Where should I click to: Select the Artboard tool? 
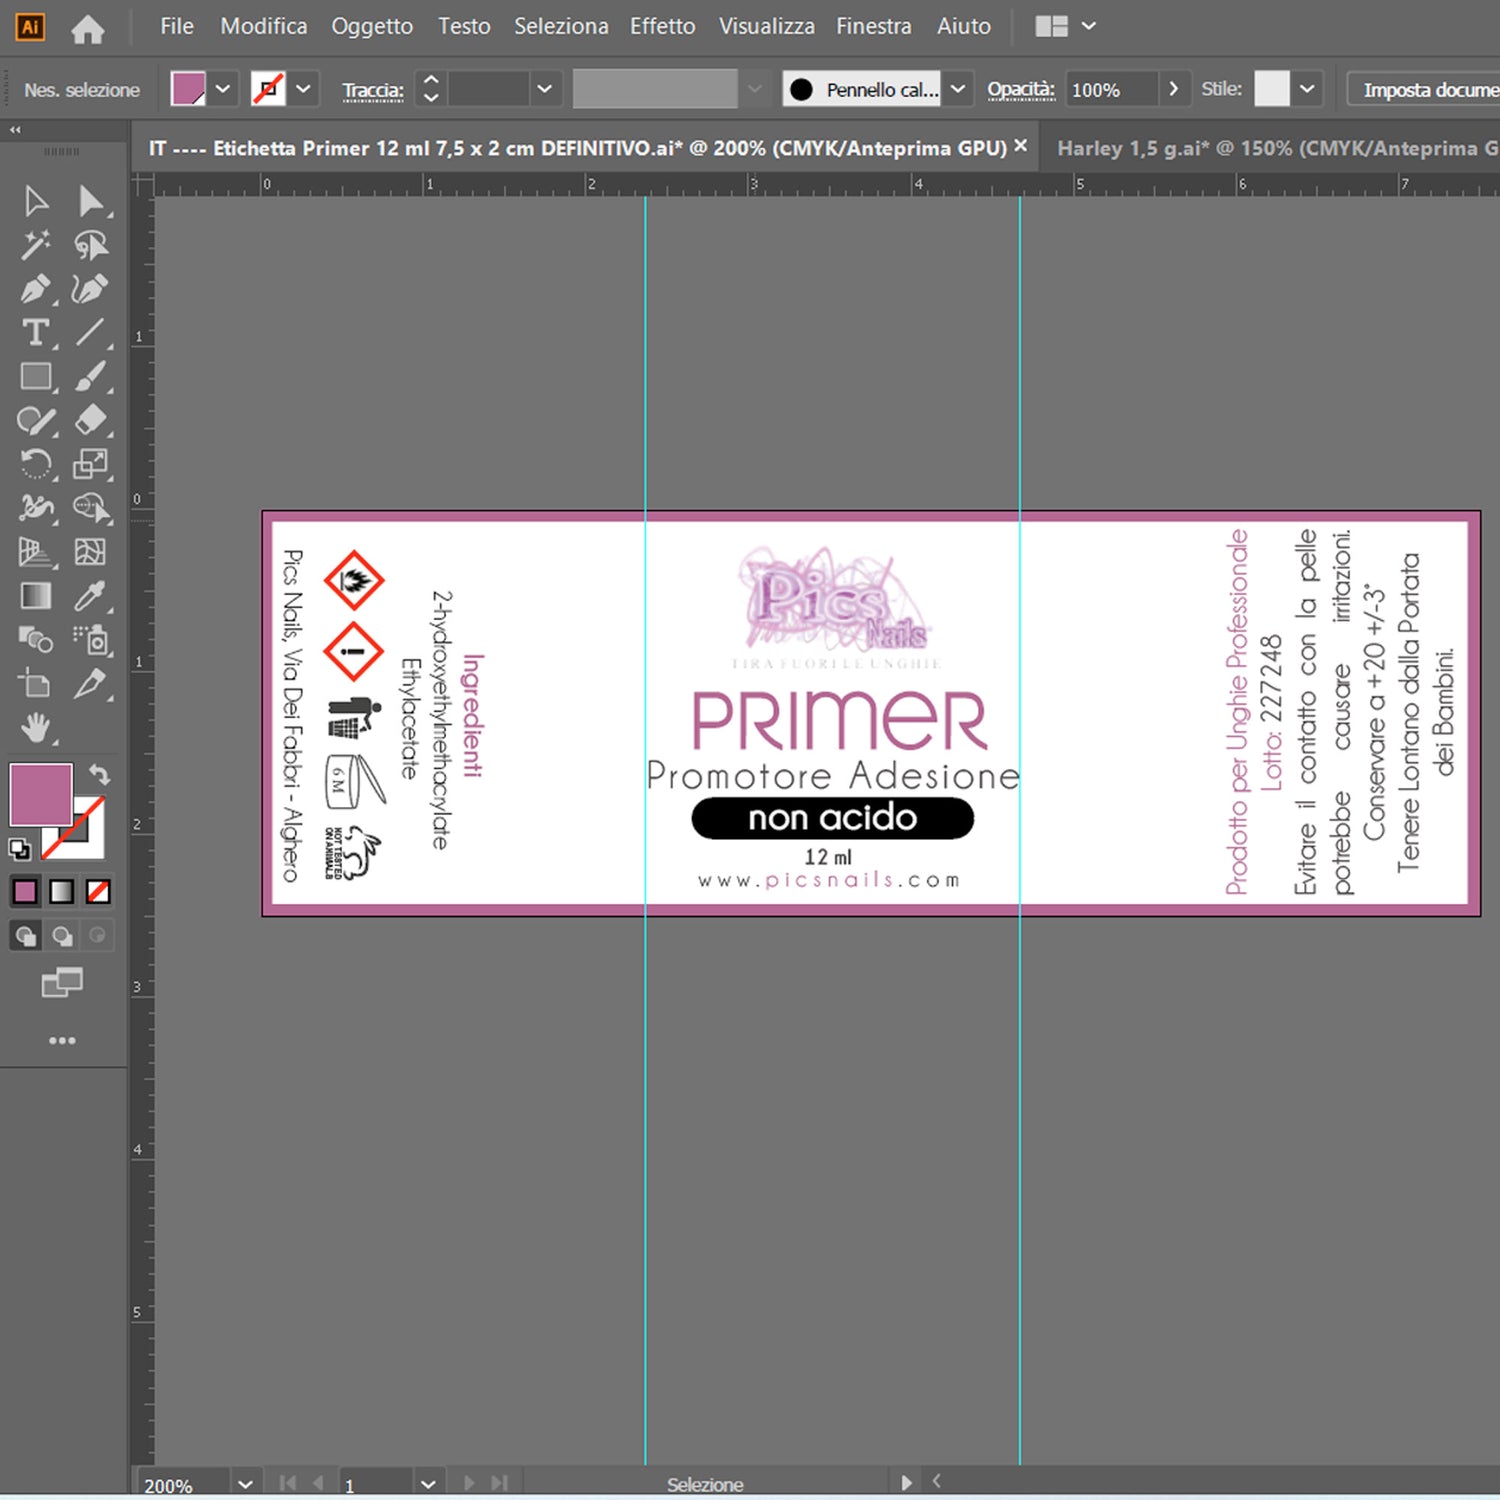[36, 684]
